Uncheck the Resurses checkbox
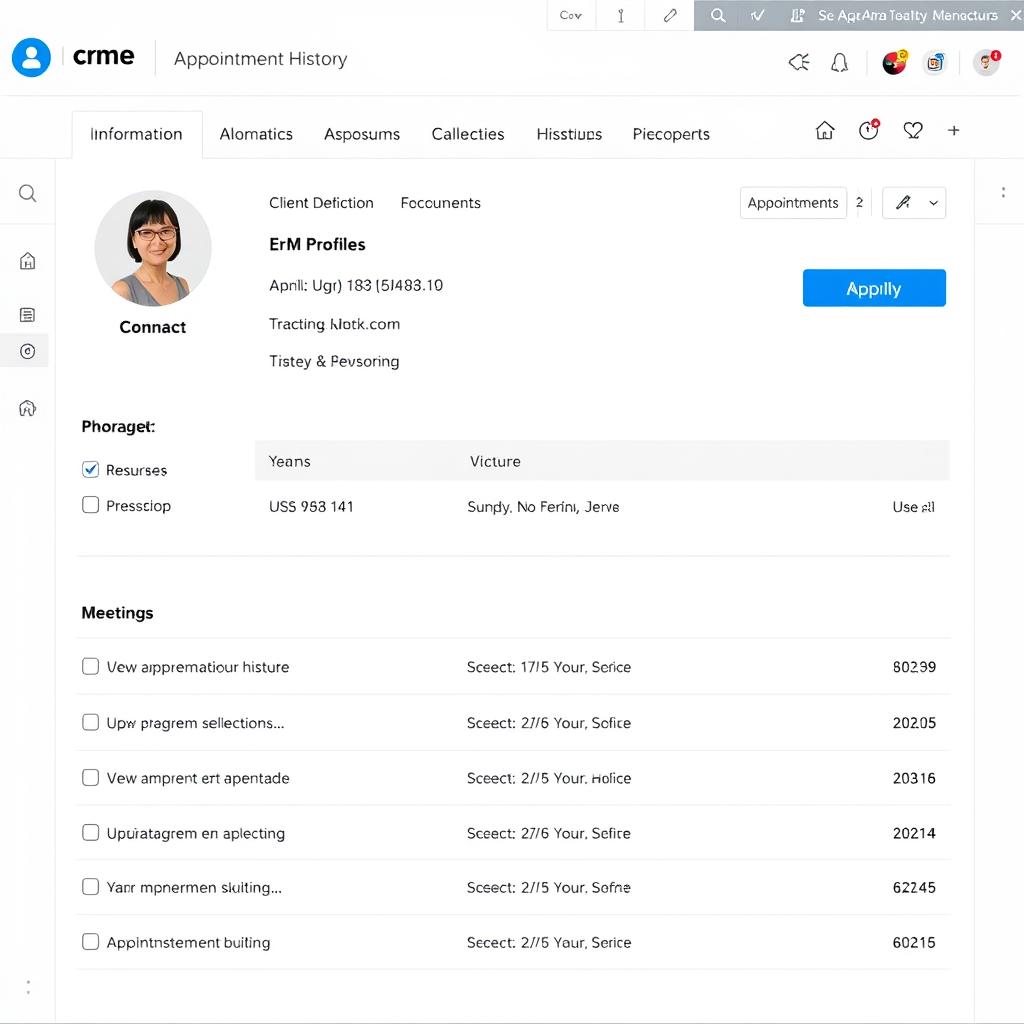 [90, 470]
